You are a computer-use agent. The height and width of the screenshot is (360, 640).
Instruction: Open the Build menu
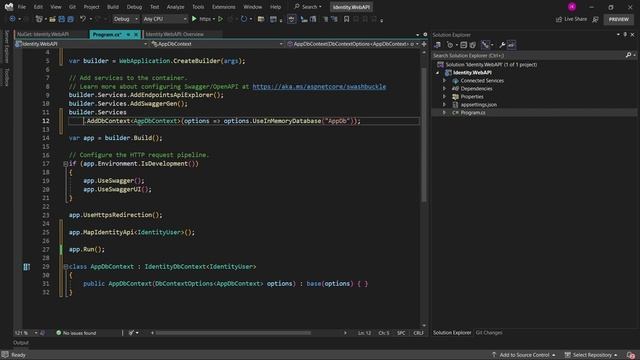click(x=113, y=7)
